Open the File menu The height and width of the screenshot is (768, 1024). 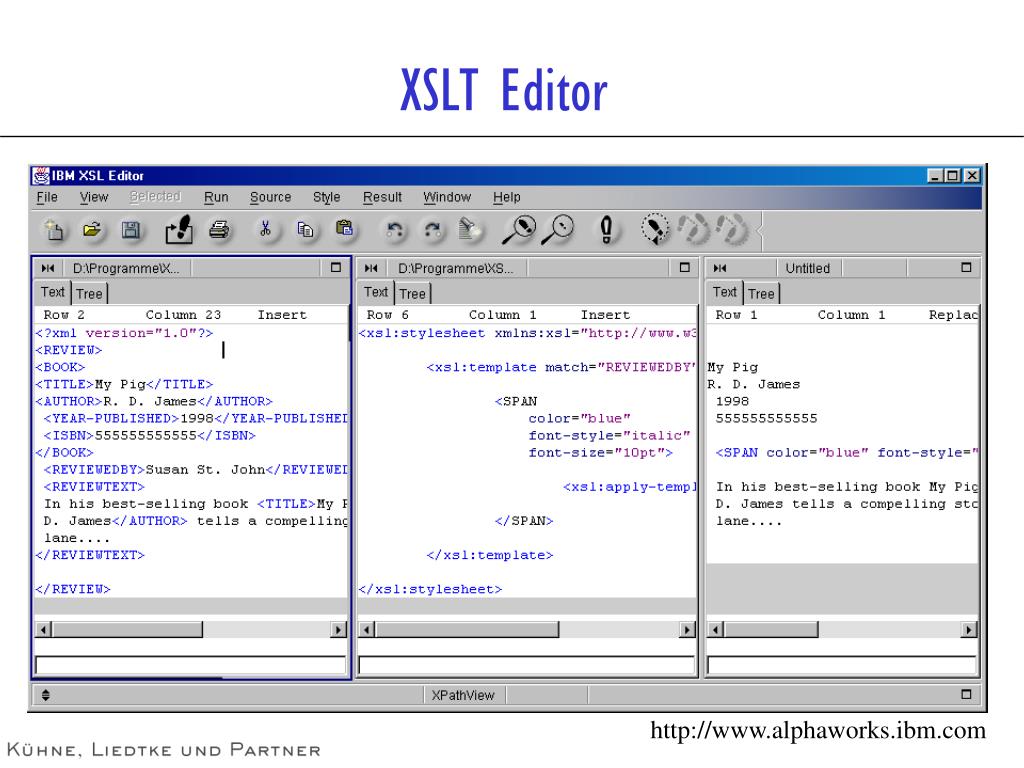(x=47, y=197)
